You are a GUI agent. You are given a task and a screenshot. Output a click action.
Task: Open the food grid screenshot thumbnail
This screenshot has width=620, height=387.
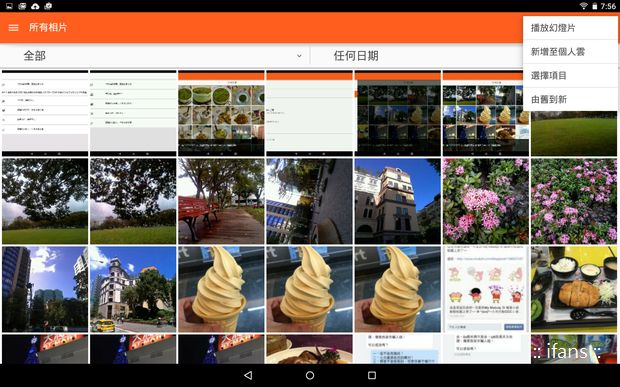pyautogui.click(x=221, y=113)
